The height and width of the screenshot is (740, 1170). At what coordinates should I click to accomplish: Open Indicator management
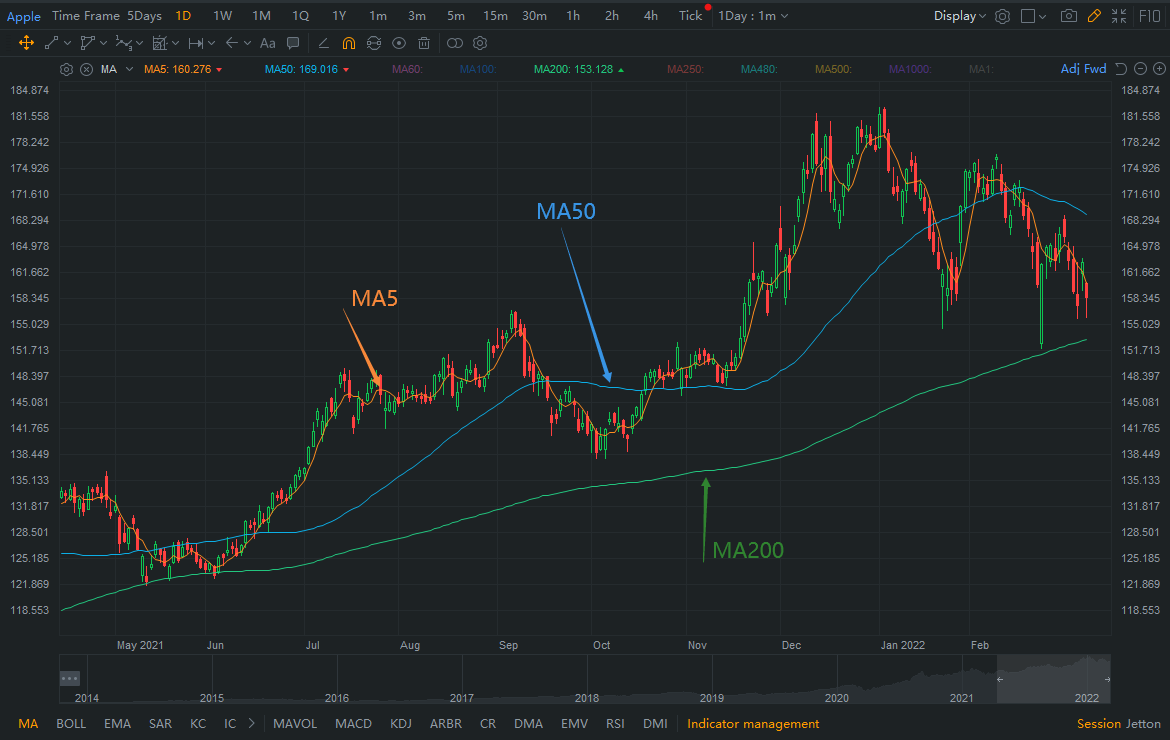pos(753,723)
